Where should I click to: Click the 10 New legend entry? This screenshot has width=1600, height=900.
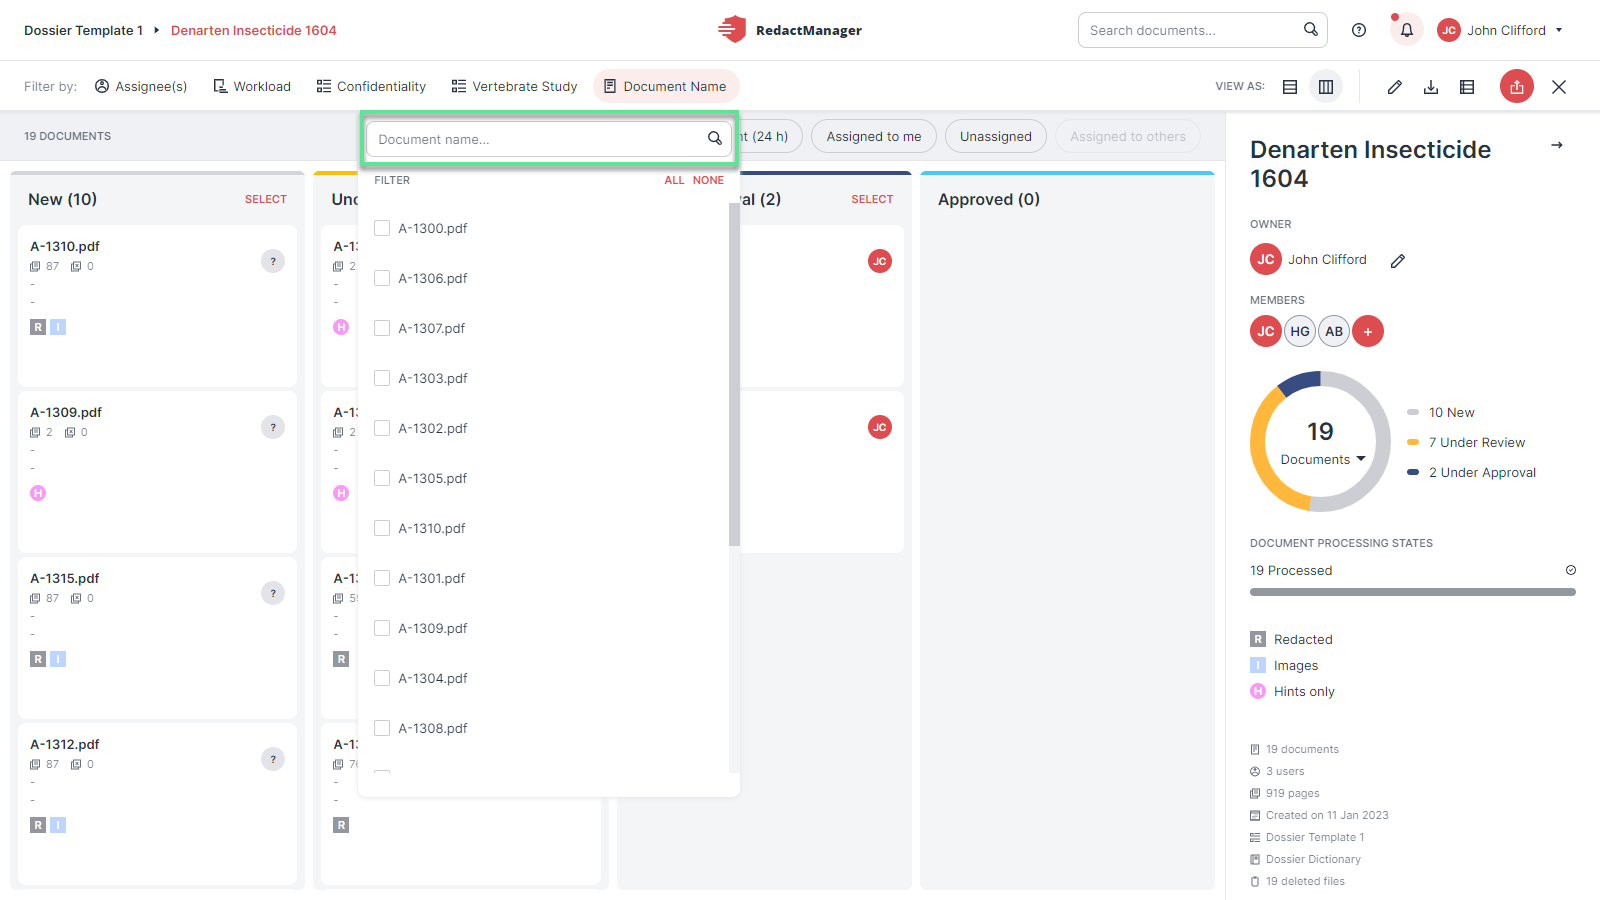point(1441,412)
